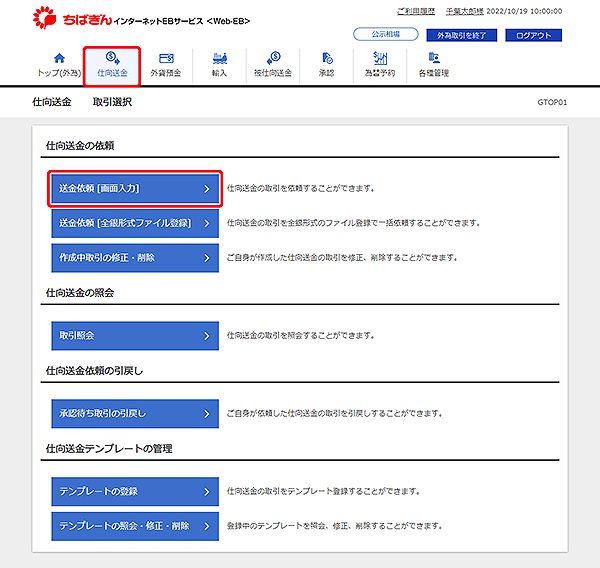600x568 pixels.
Task: Click the screen ID text GTOP01
Action: click(552, 102)
